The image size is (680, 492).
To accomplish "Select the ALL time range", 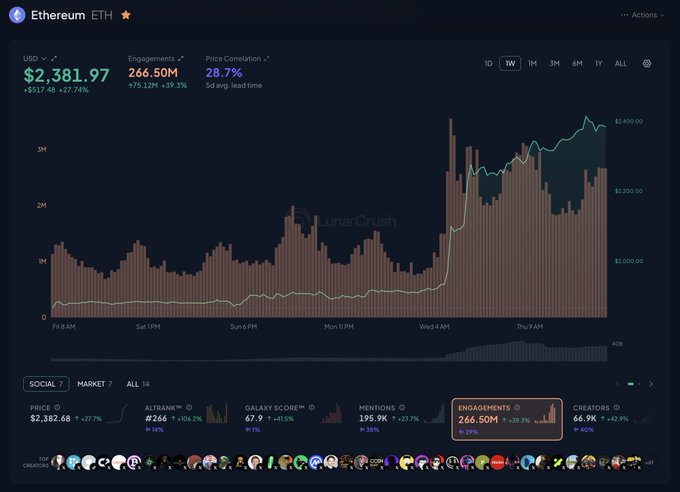I will click(621, 63).
